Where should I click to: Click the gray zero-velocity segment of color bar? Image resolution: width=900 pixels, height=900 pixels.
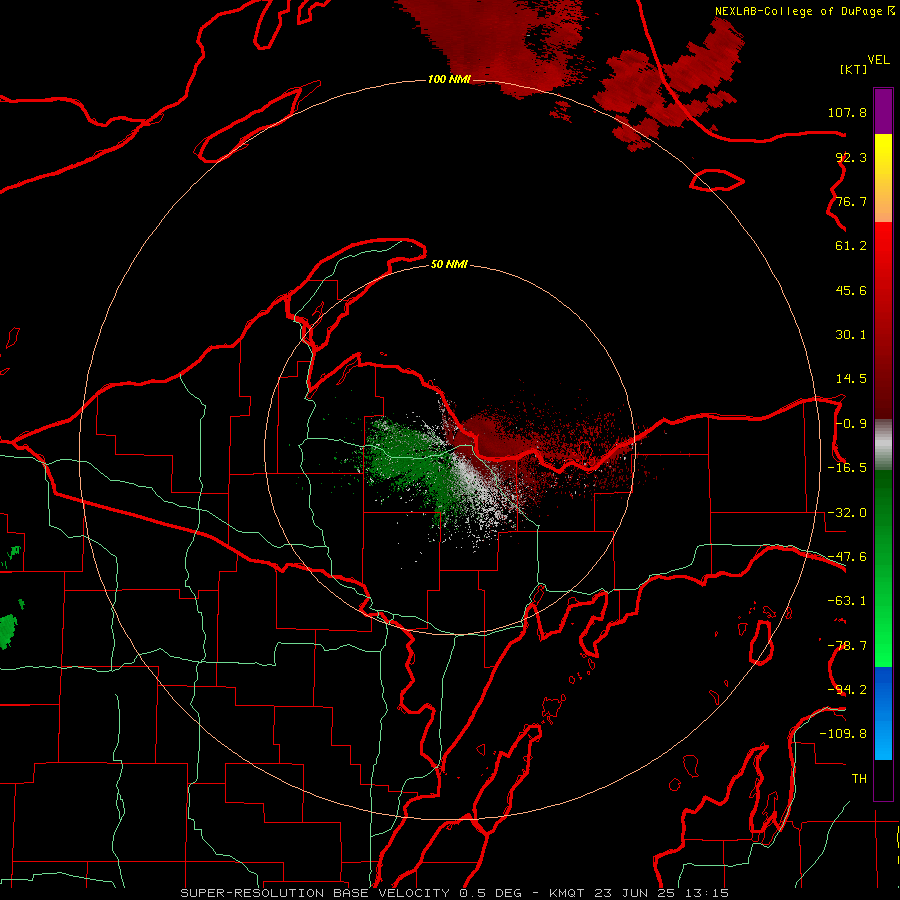(x=883, y=445)
